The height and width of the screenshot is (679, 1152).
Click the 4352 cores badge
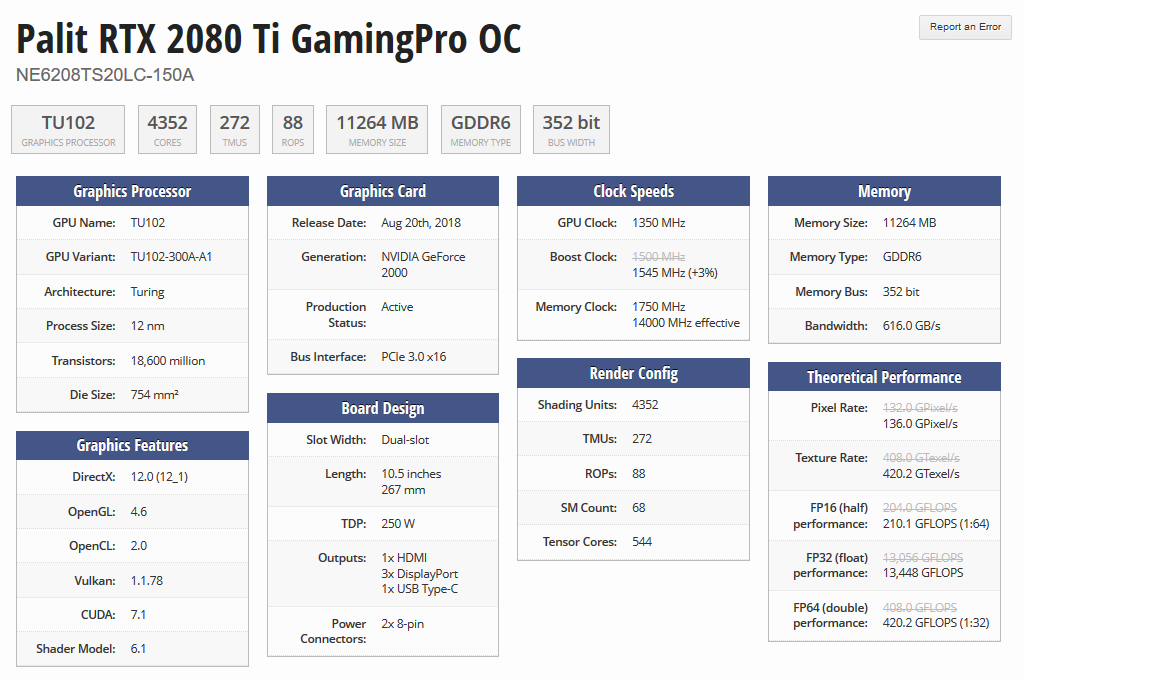pos(168,129)
